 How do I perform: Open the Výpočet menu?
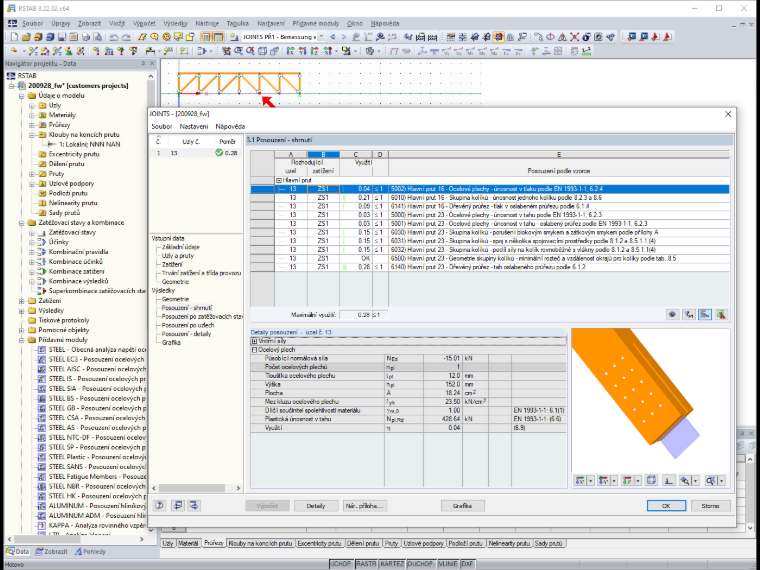[144, 23]
